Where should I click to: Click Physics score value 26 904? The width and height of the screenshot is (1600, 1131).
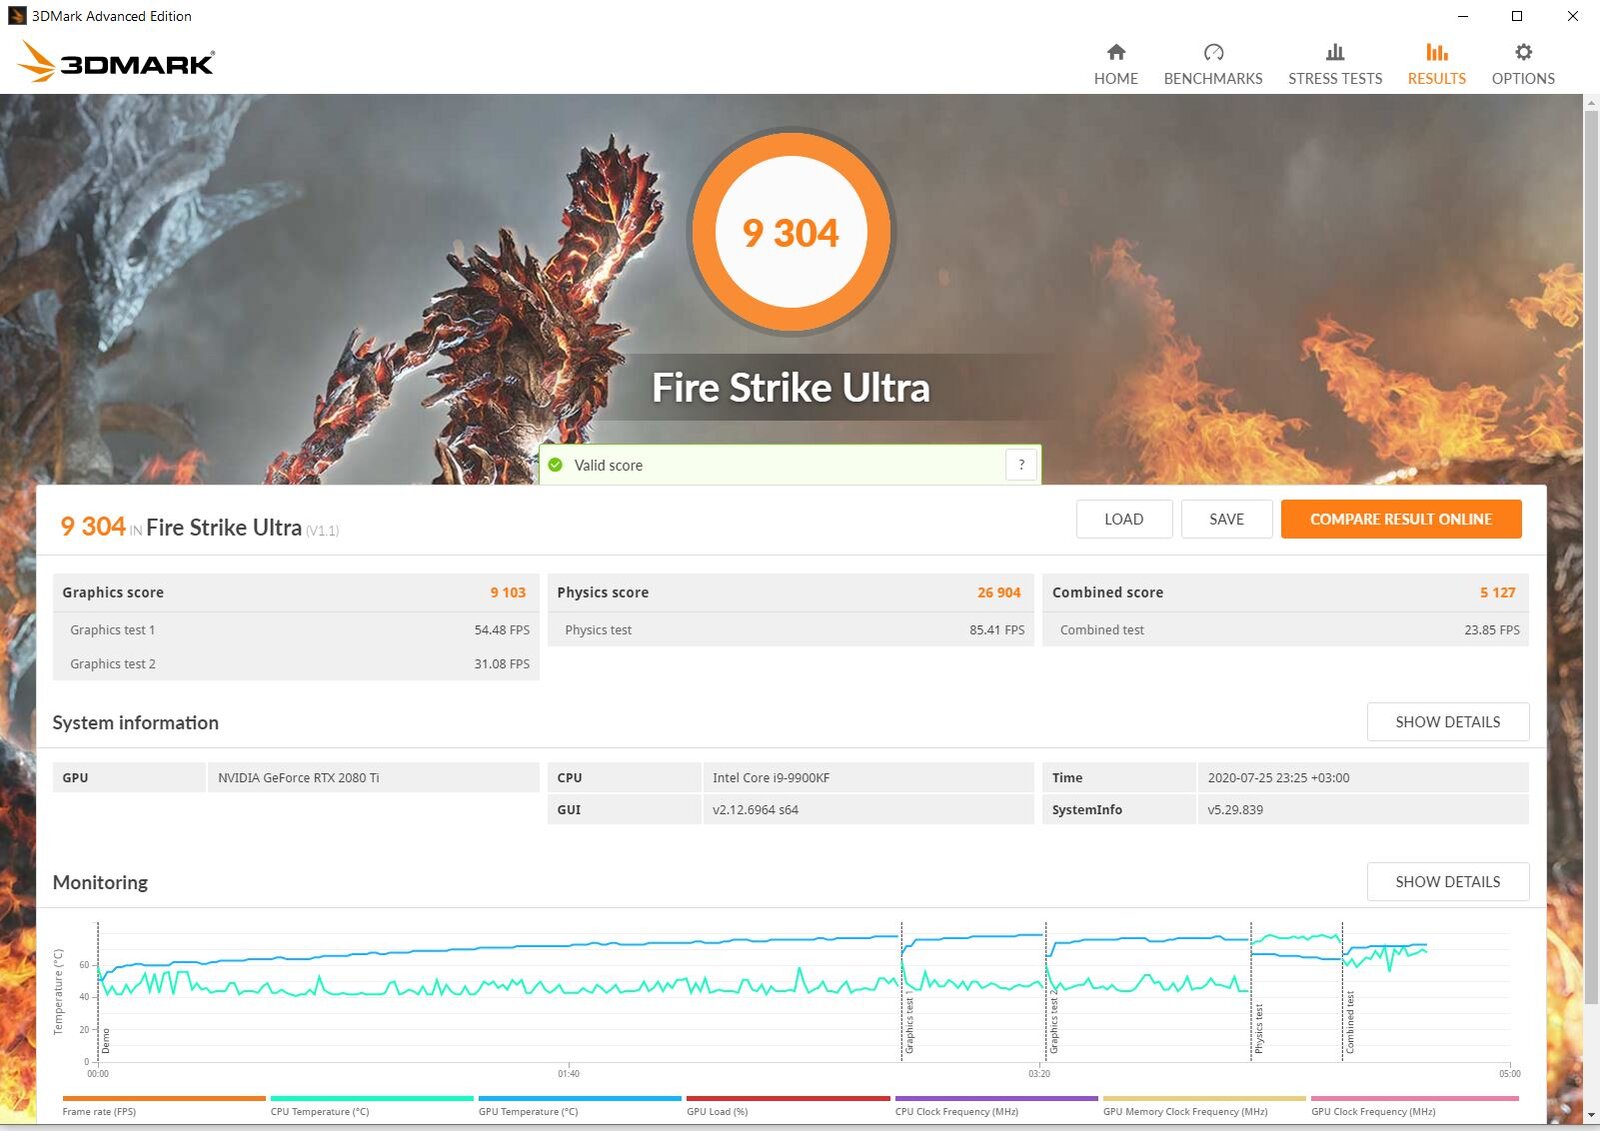(x=999, y=592)
